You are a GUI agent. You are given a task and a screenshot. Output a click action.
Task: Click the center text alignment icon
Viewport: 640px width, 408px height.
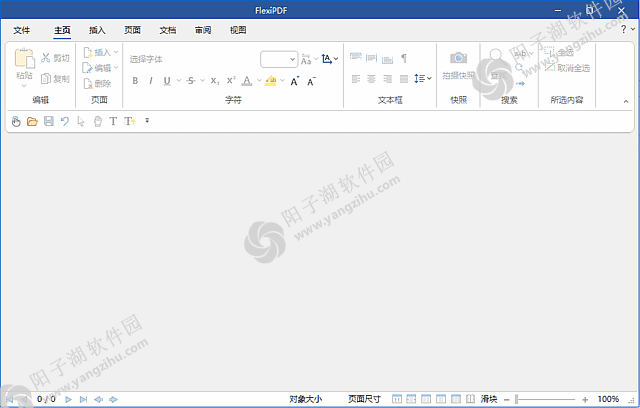[x=371, y=79]
